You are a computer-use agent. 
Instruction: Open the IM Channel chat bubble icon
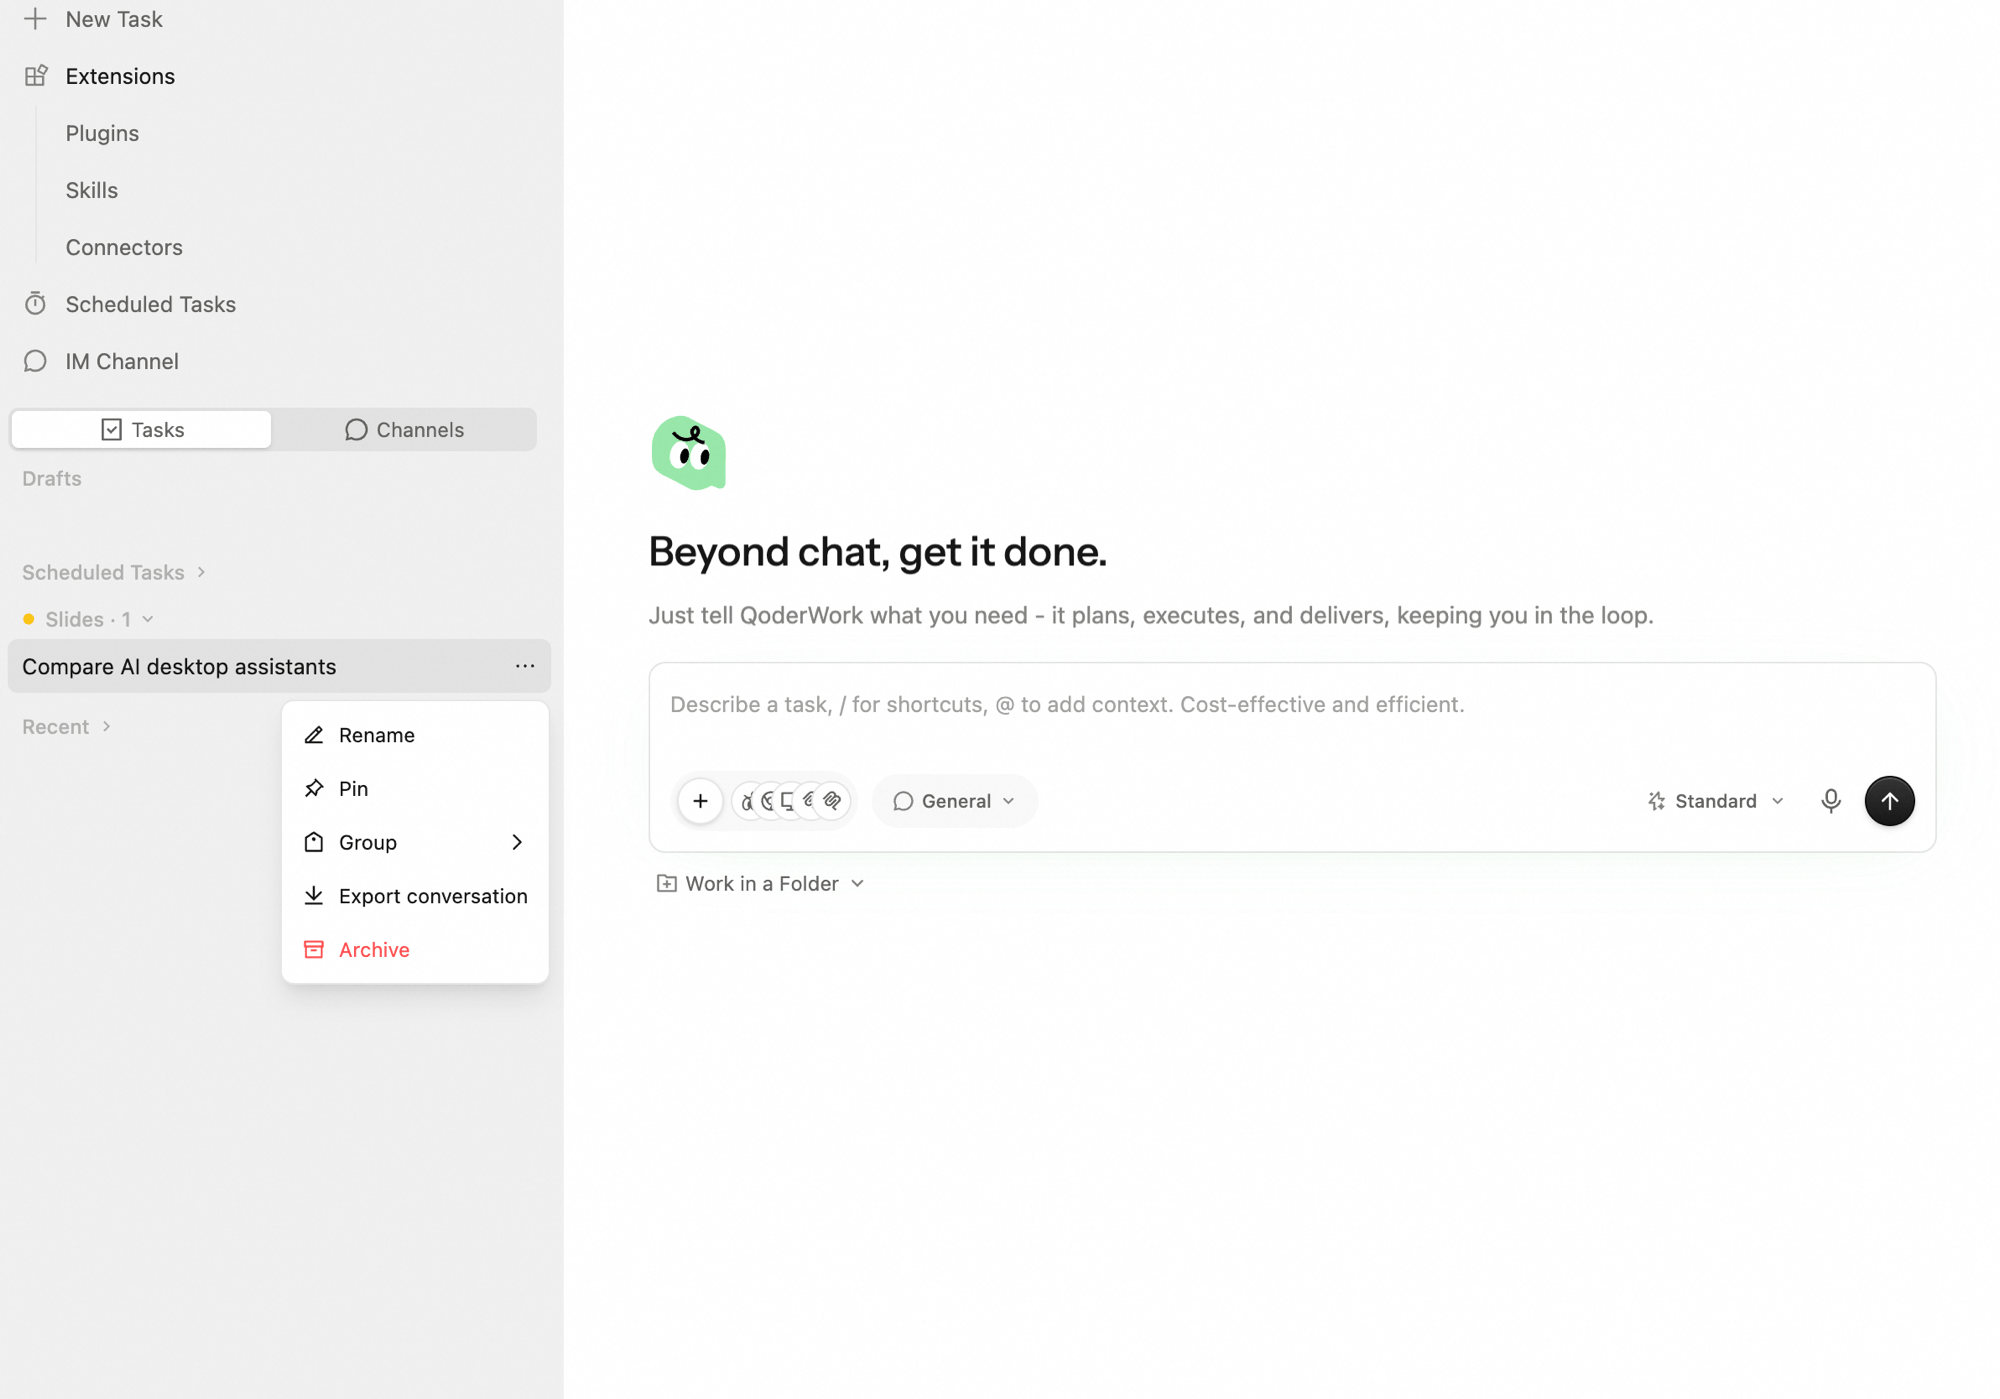[x=35, y=361]
